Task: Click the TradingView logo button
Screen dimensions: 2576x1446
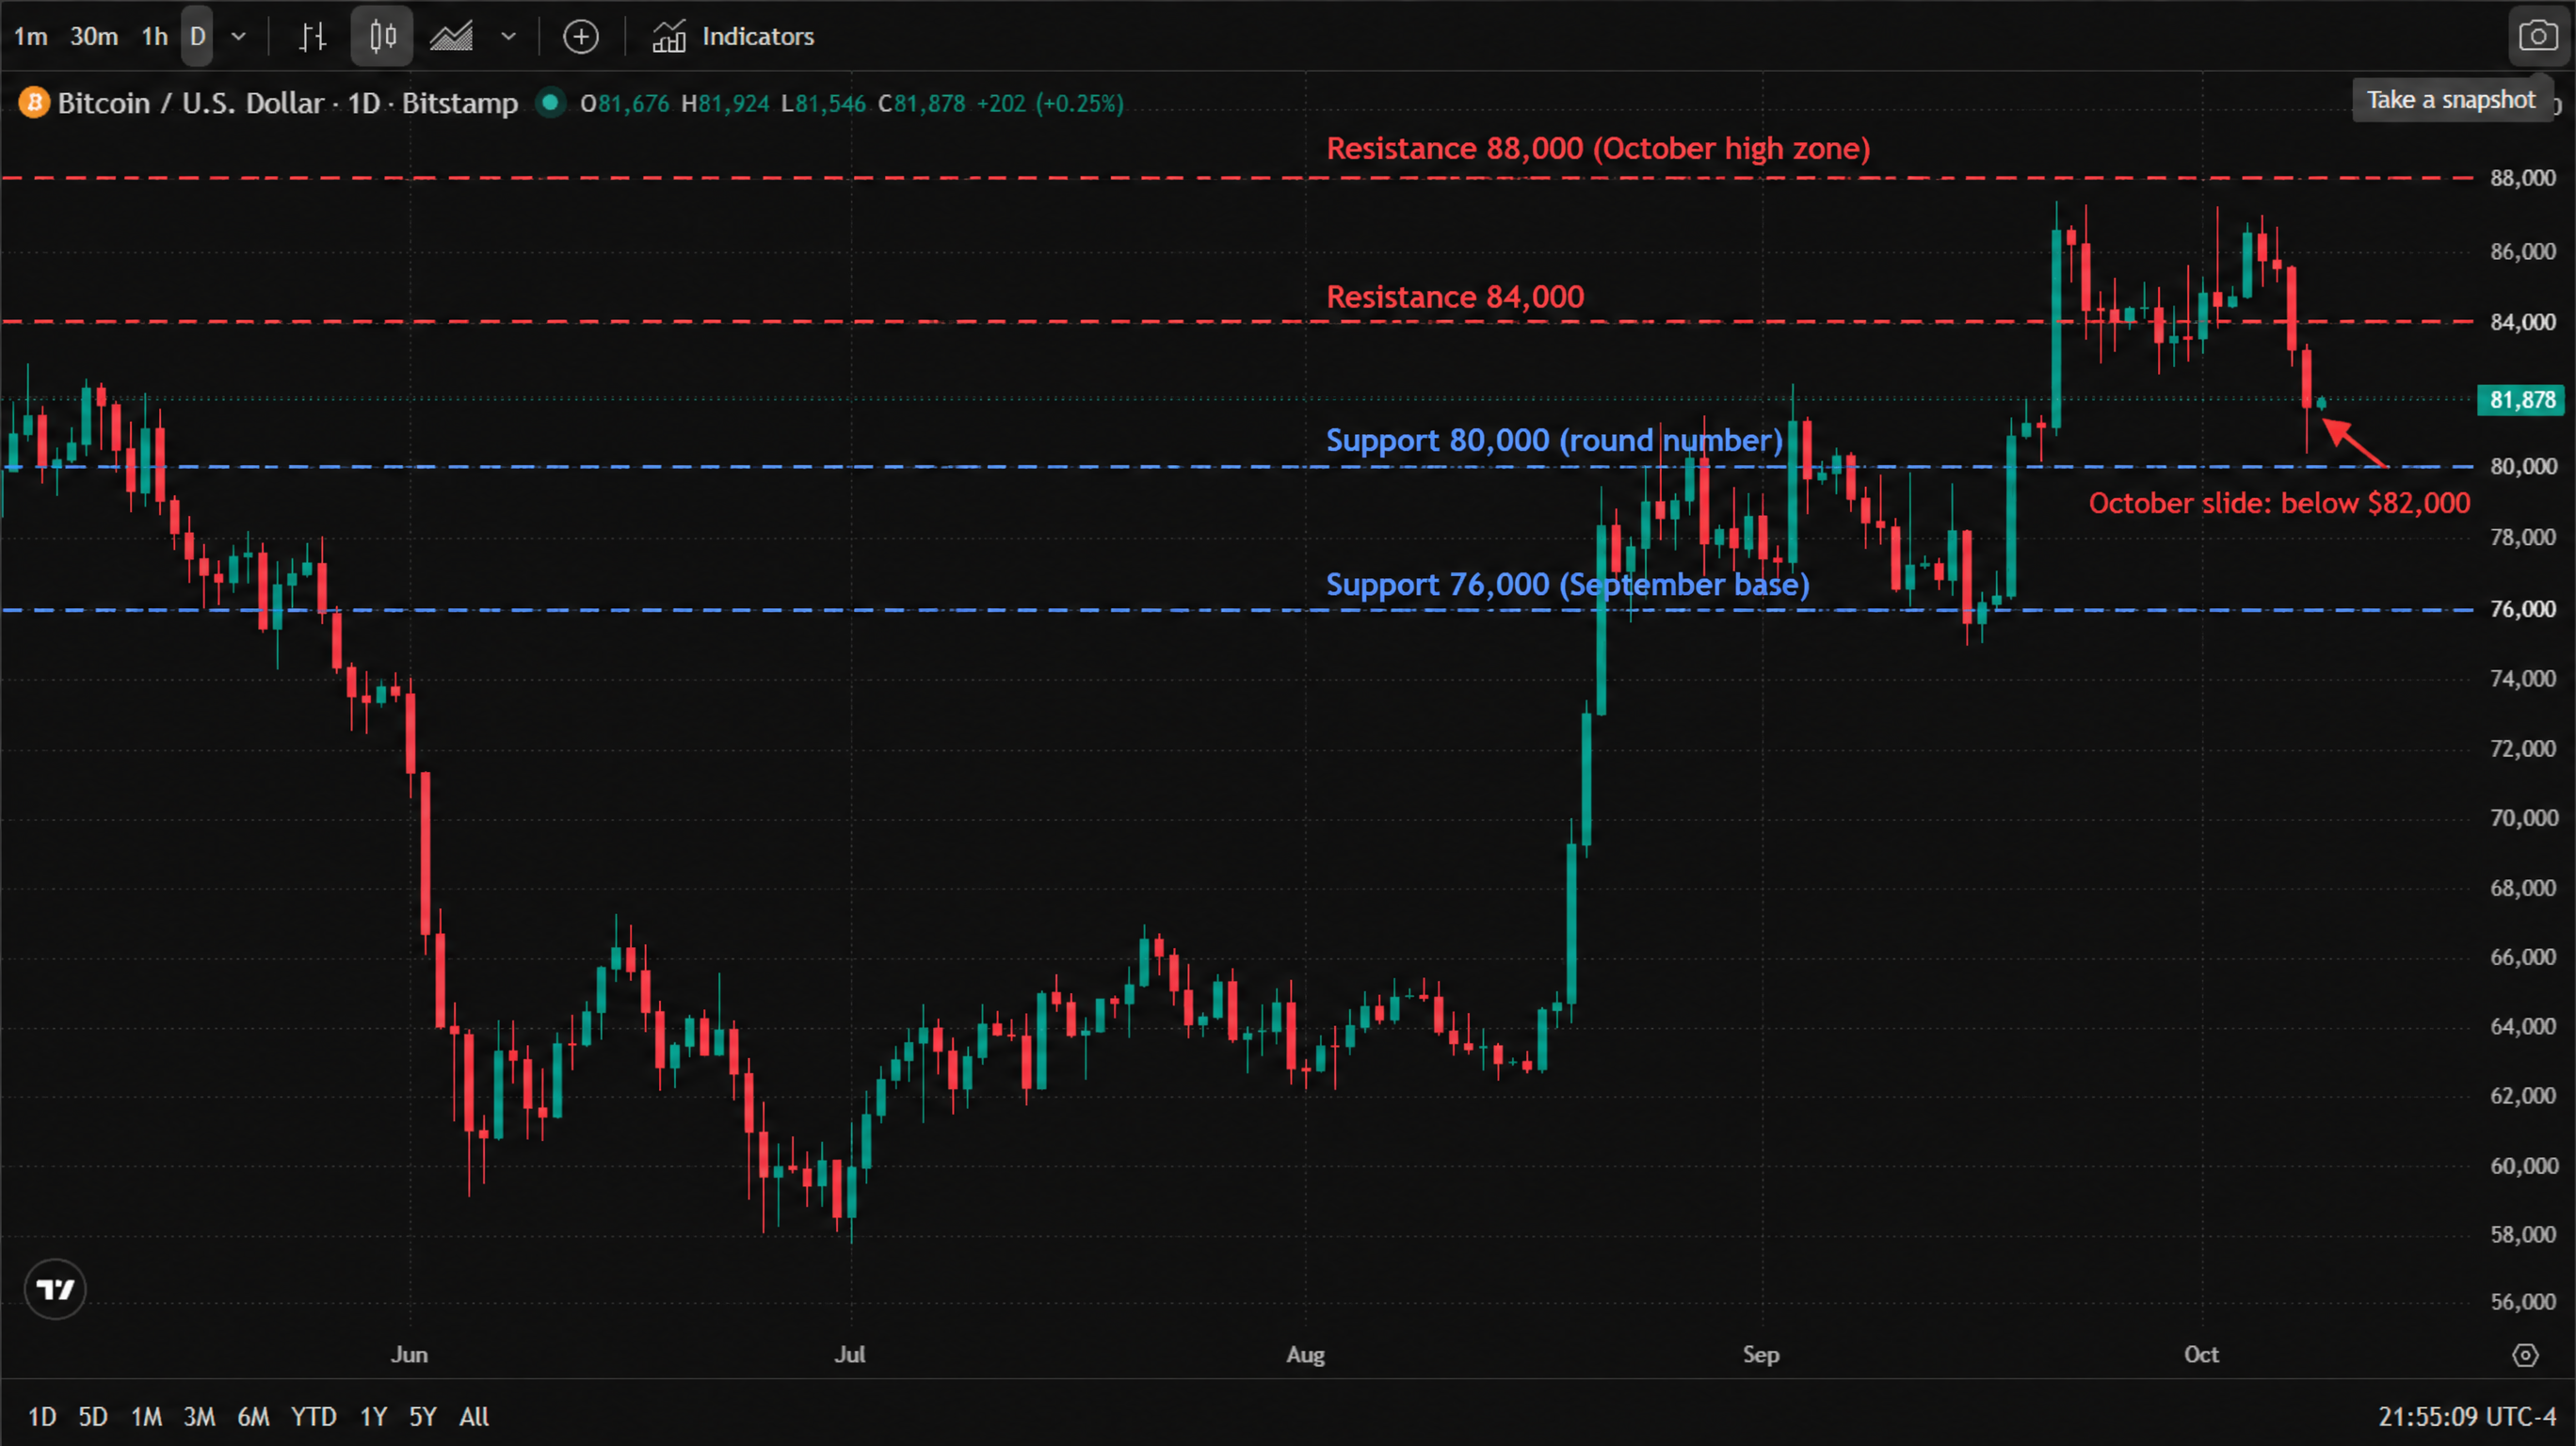Action: pyautogui.click(x=55, y=1289)
